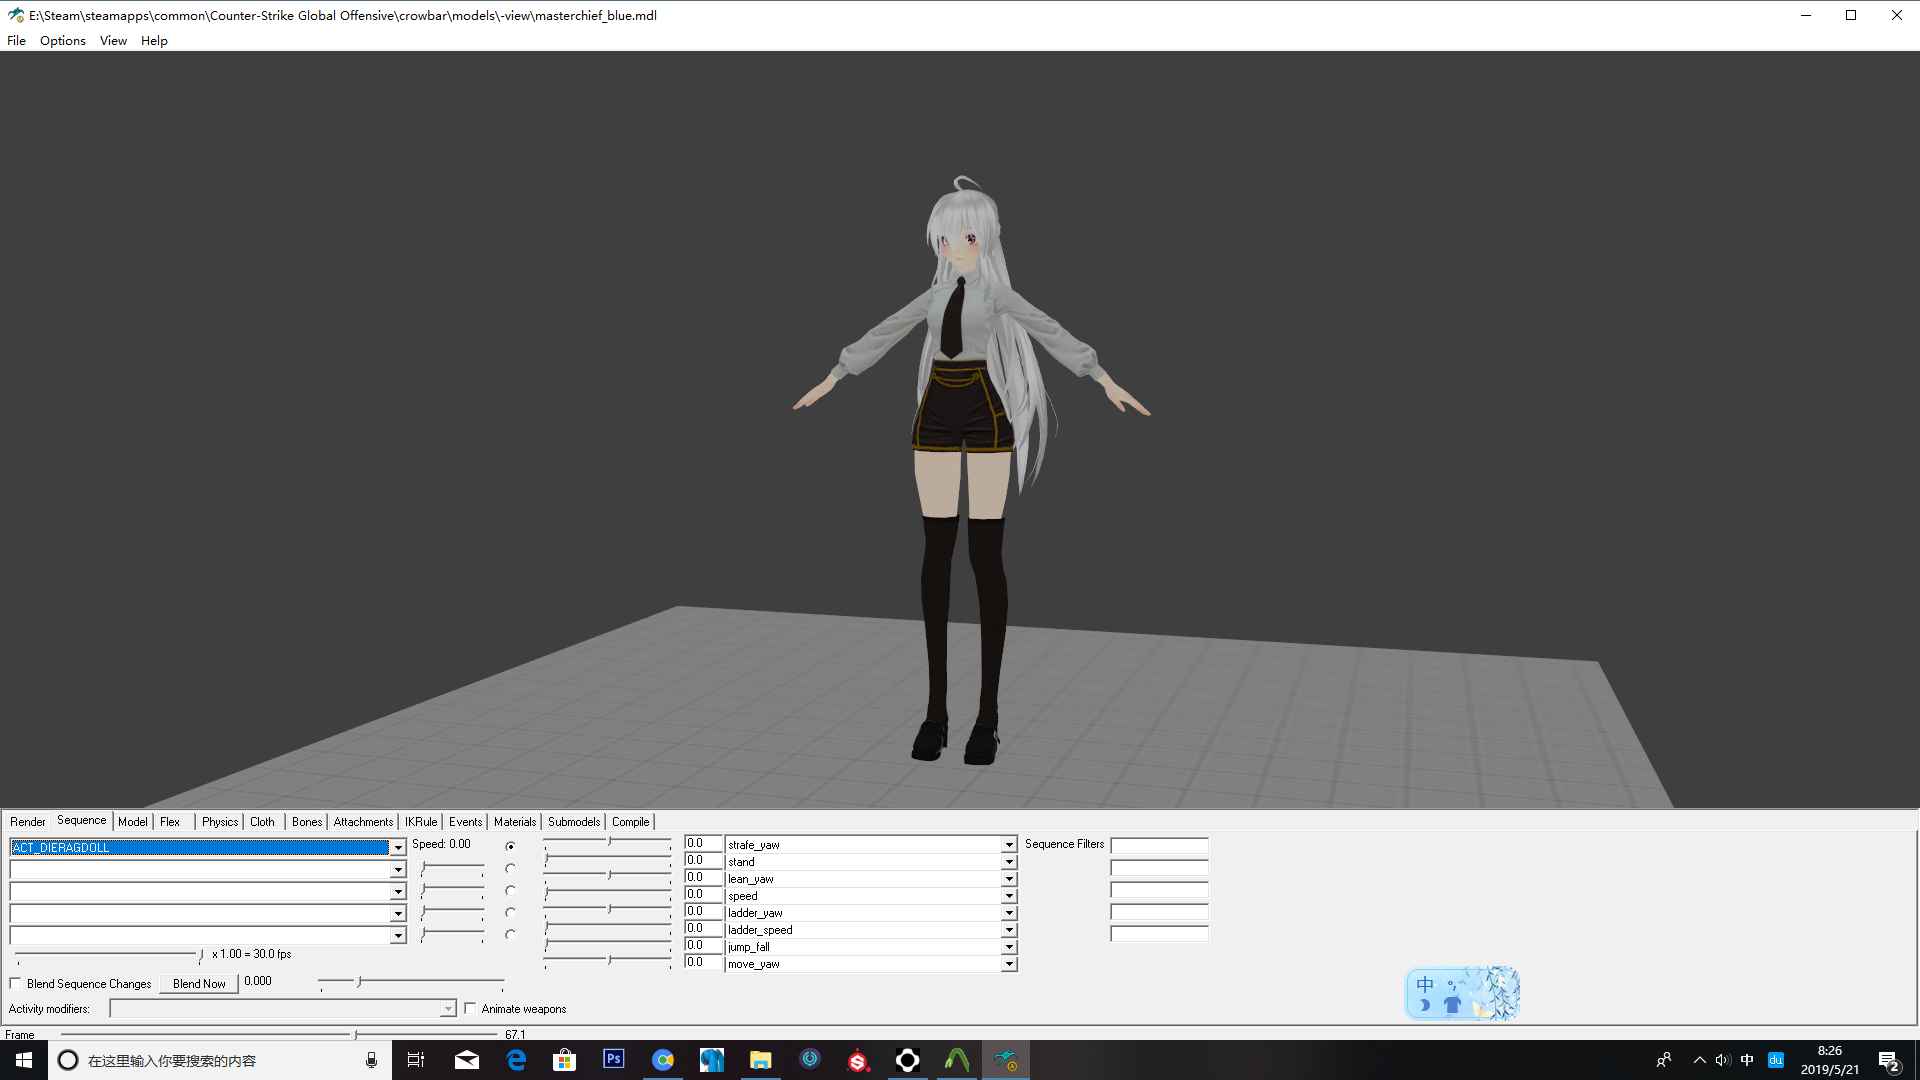Click the strafe_yaw value field
The width and height of the screenshot is (1920, 1080).
(703, 844)
